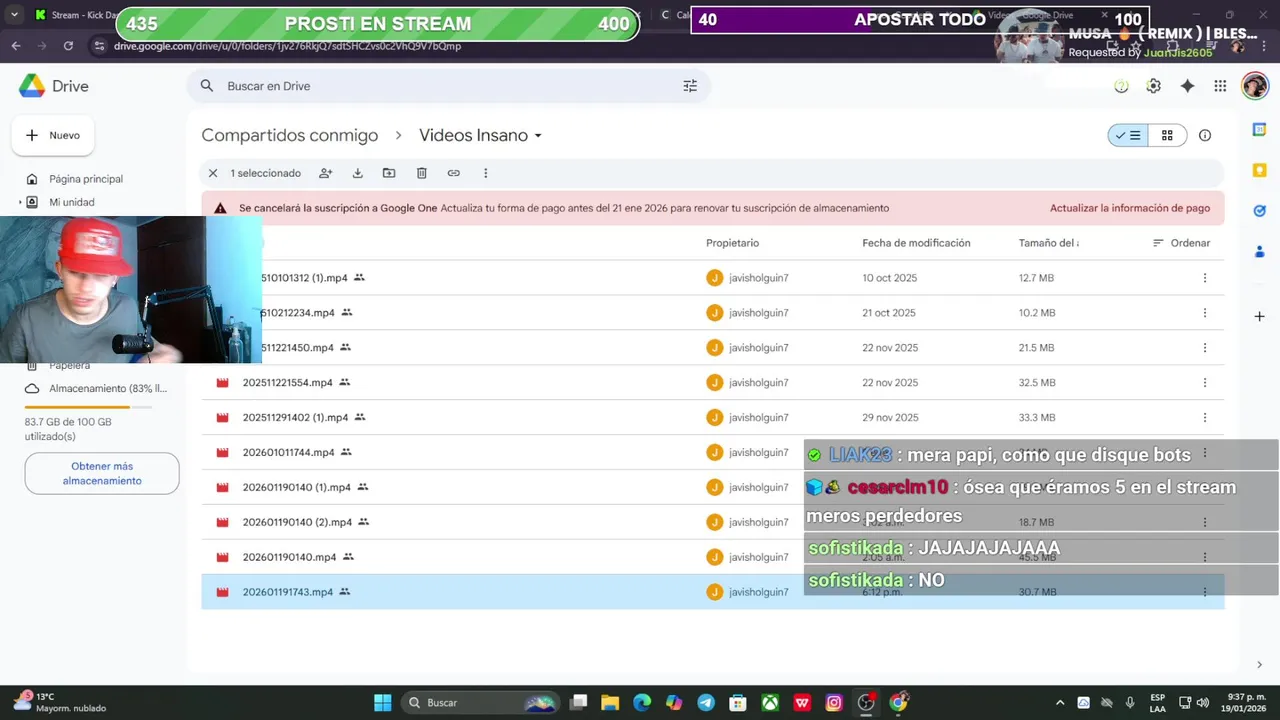Click javisholguin7 owner of 202511221554.mp4

(759, 383)
